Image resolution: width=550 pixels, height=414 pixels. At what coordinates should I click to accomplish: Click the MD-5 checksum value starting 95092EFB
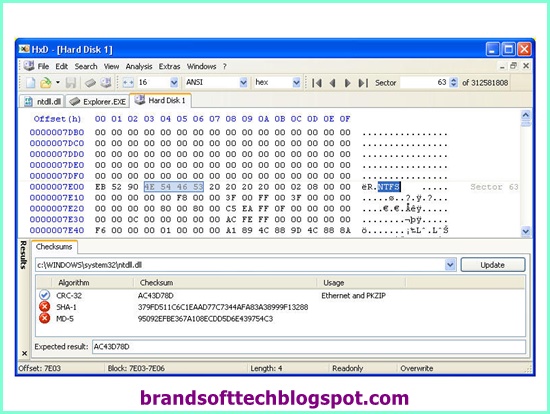pos(205,319)
